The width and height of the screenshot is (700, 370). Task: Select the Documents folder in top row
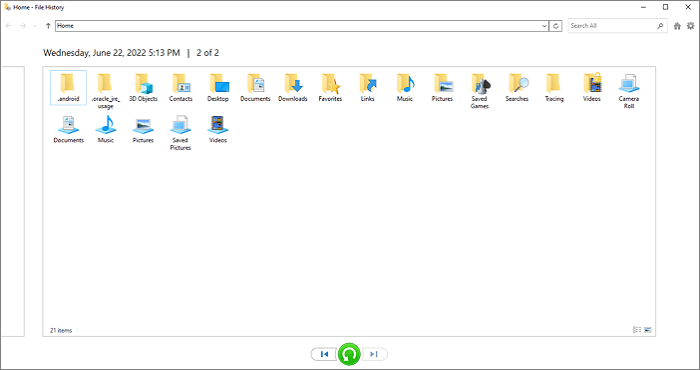click(x=255, y=87)
